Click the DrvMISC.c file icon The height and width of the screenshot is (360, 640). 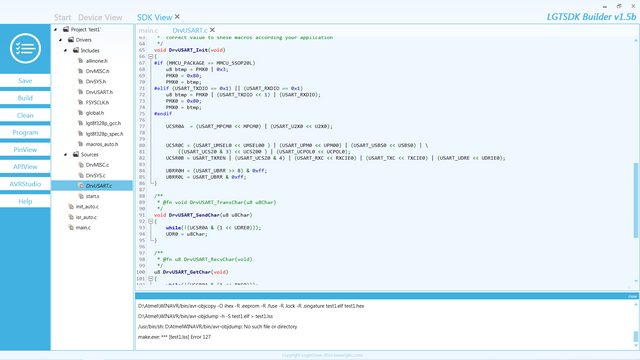80,165
